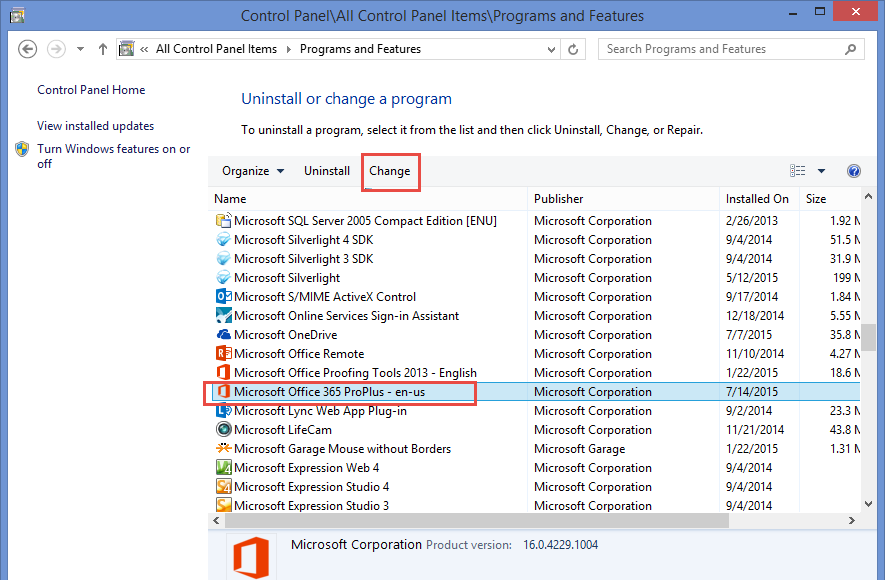Click the change view icon
885x580 pixels.
tap(798, 171)
